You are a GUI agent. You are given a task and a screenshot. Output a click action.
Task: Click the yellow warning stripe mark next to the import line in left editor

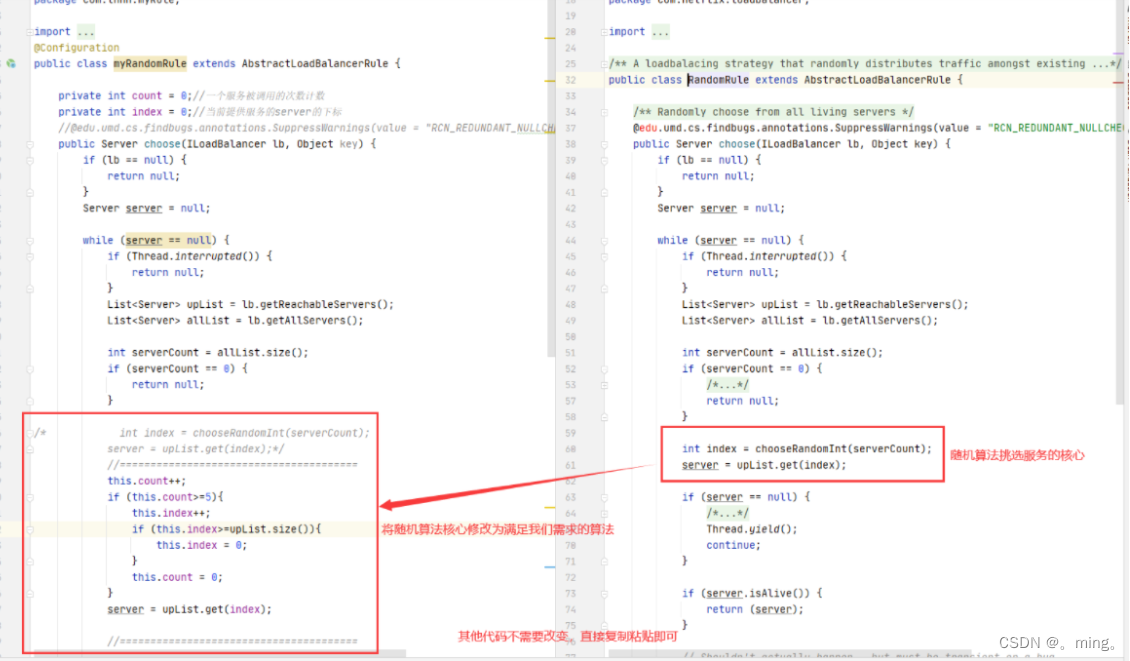(x=550, y=37)
